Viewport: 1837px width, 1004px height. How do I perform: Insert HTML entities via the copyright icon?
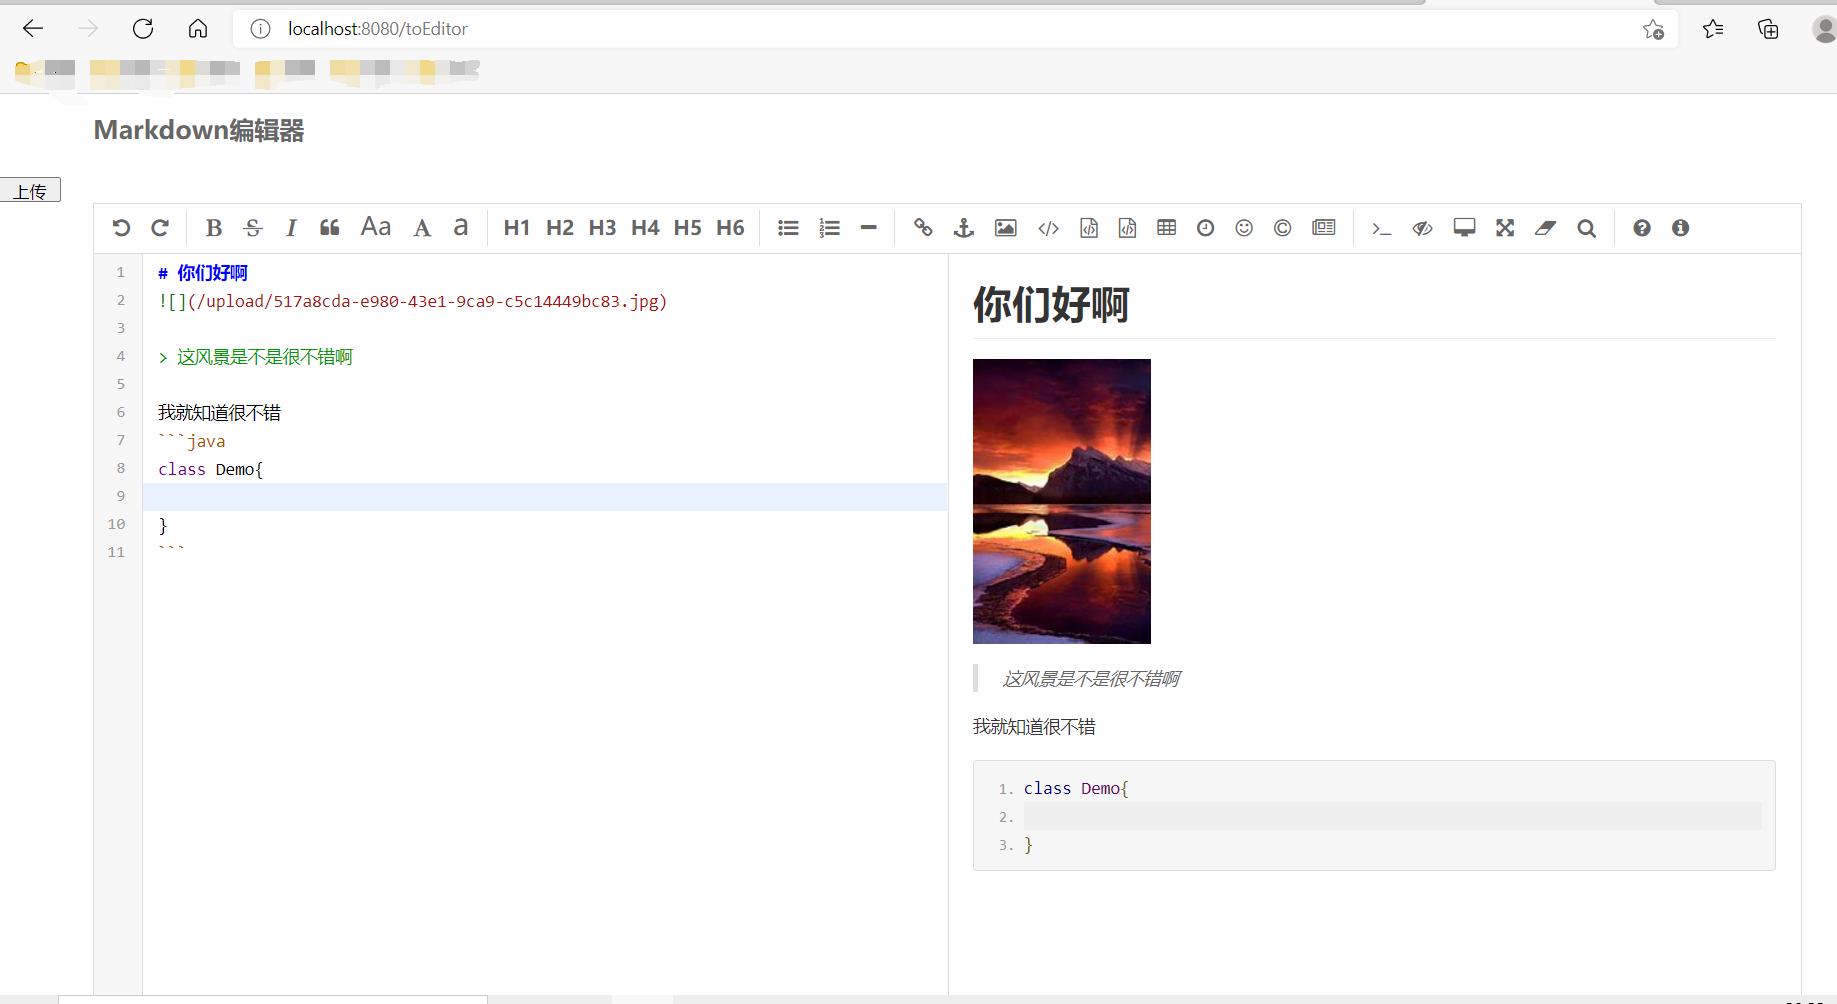point(1282,228)
